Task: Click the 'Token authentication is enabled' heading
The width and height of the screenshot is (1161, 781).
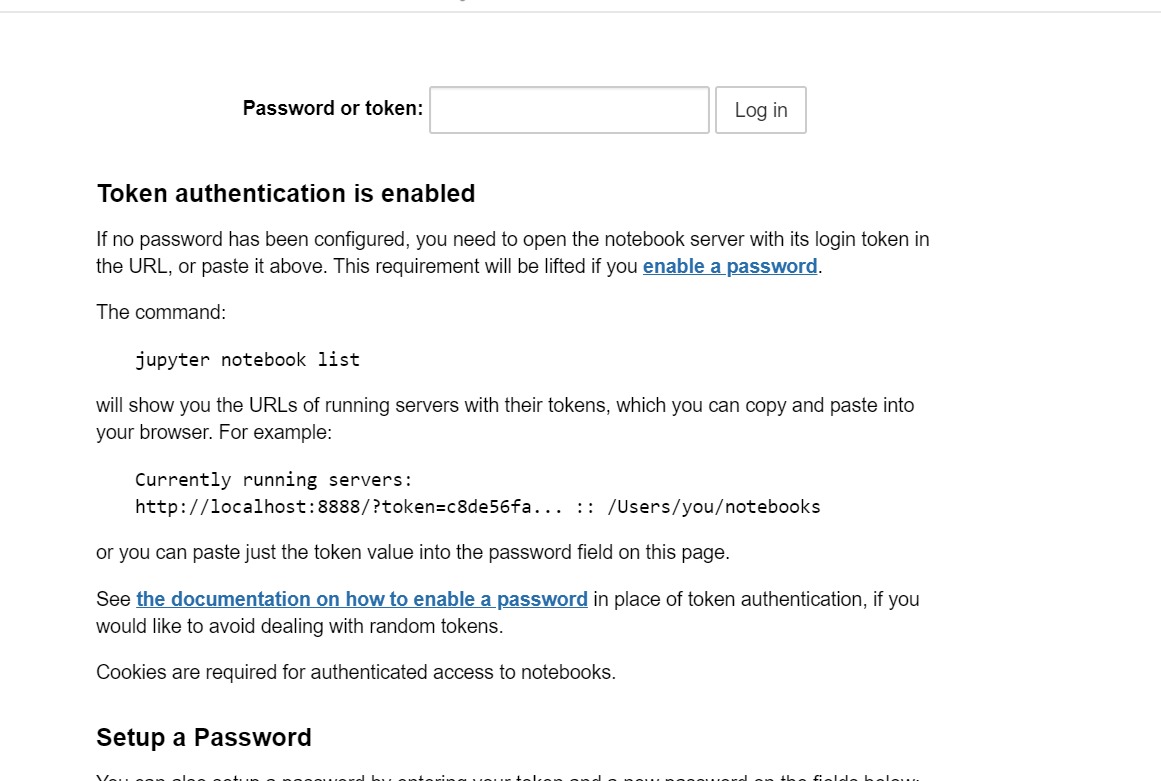Action: [x=286, y=193]
